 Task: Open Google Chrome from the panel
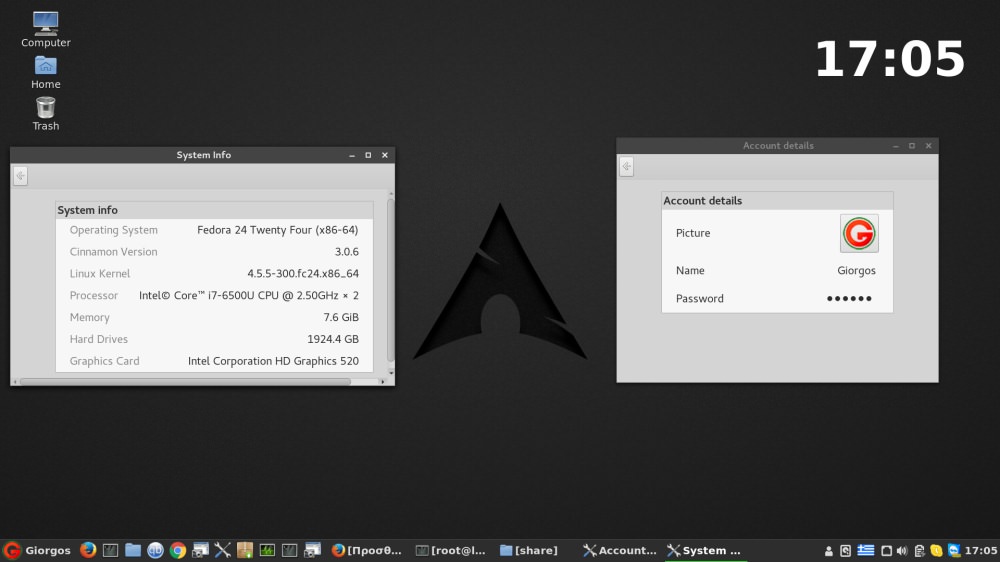coord(178,550)
